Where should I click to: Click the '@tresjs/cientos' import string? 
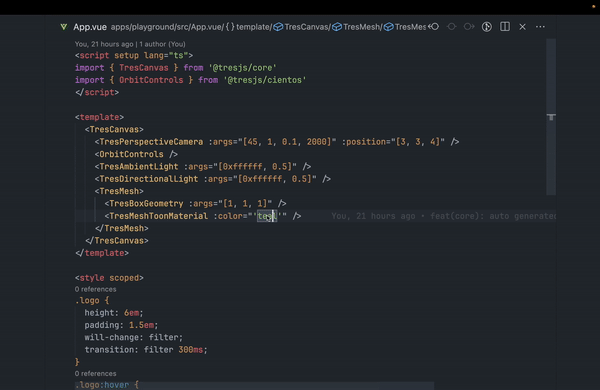(x=265, y=80)
